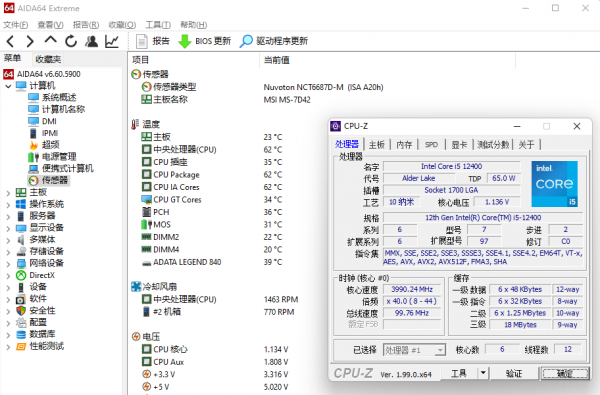
Task: Expand the DirectX tree node
Action: coord(8,276)
